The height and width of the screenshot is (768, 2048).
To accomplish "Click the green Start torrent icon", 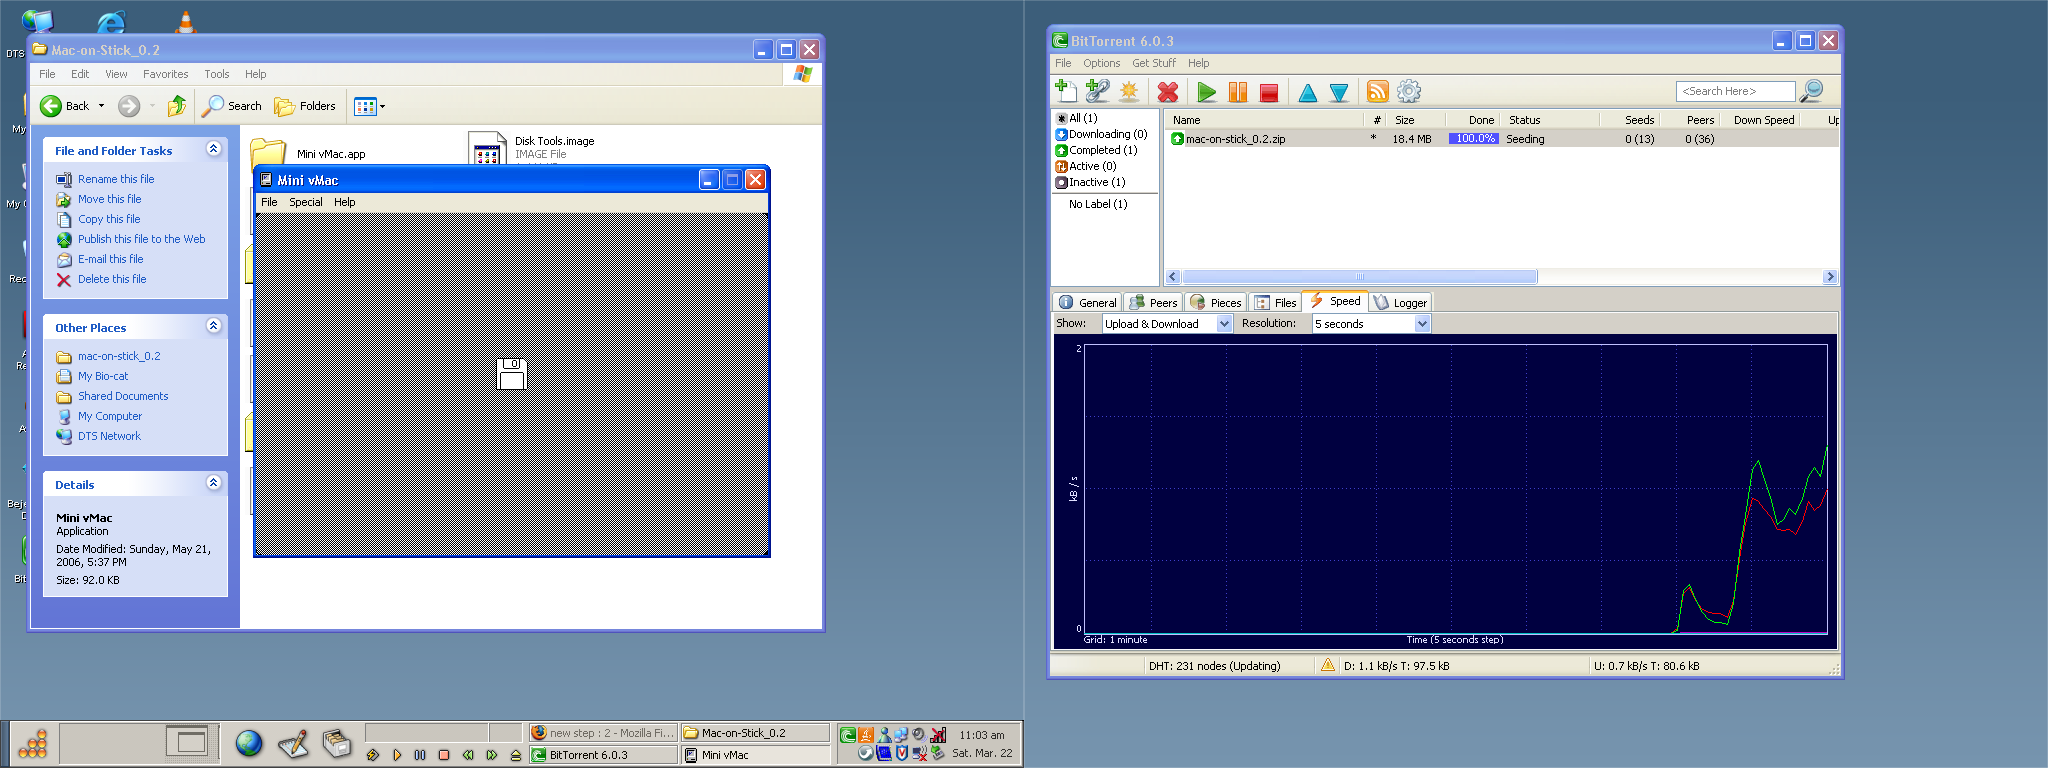I will 1207,92.
